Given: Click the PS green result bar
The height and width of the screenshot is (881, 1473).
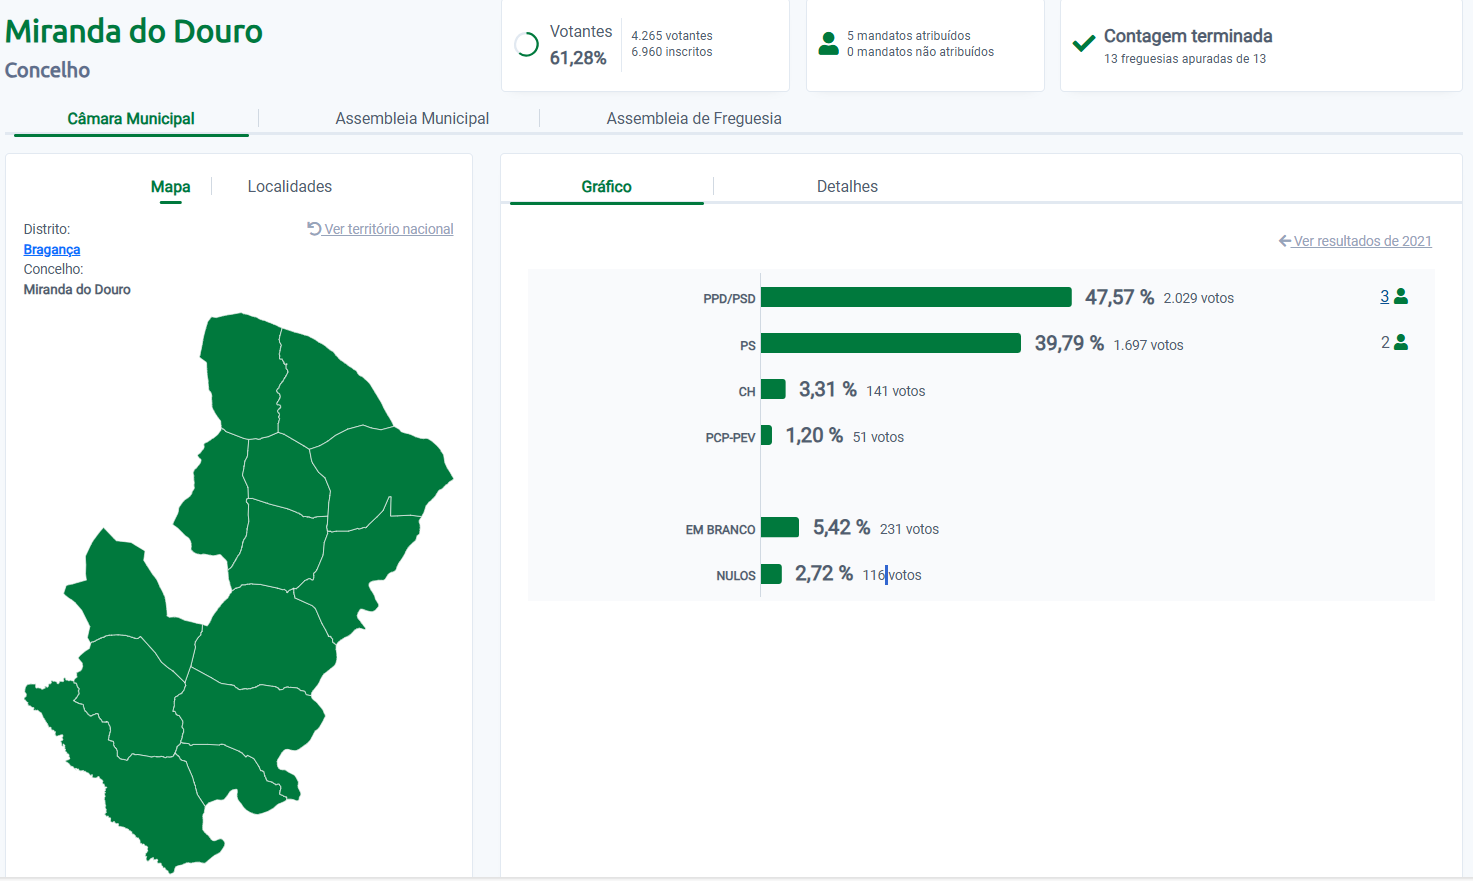Looking at the screenshot, I should [890, 343].
